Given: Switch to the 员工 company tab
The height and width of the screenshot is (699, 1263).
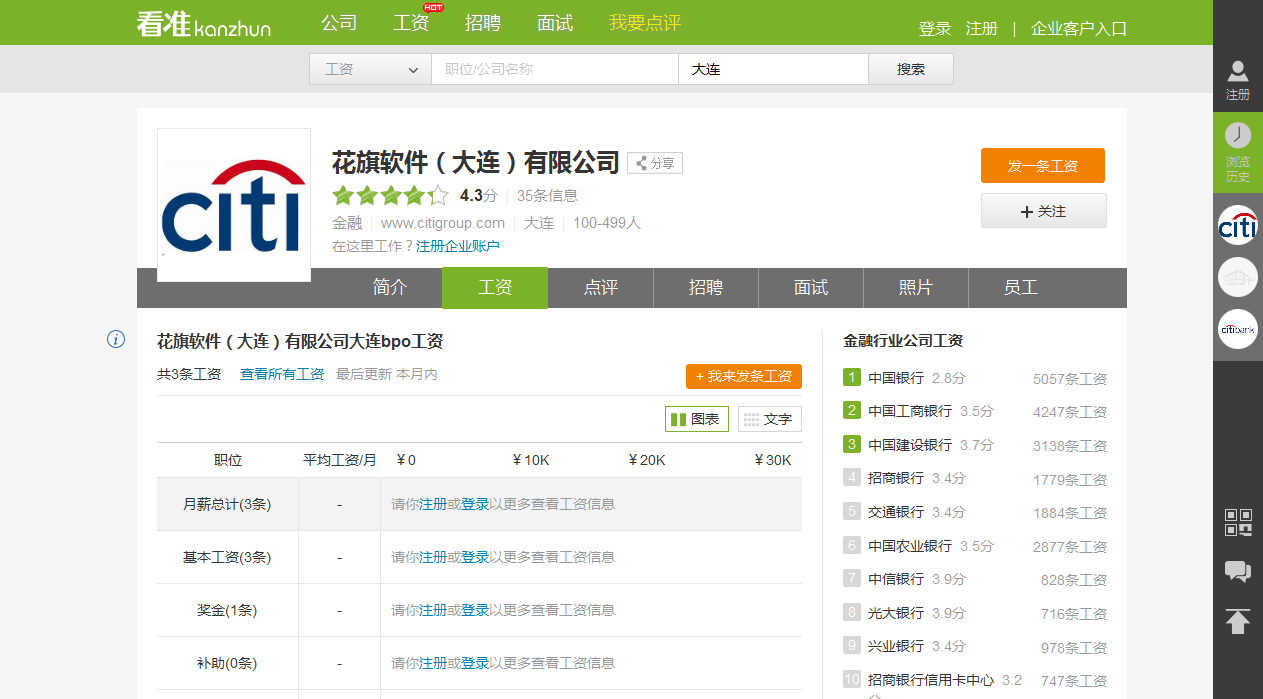Looking at the screenshot, I should coord(1021,288).
